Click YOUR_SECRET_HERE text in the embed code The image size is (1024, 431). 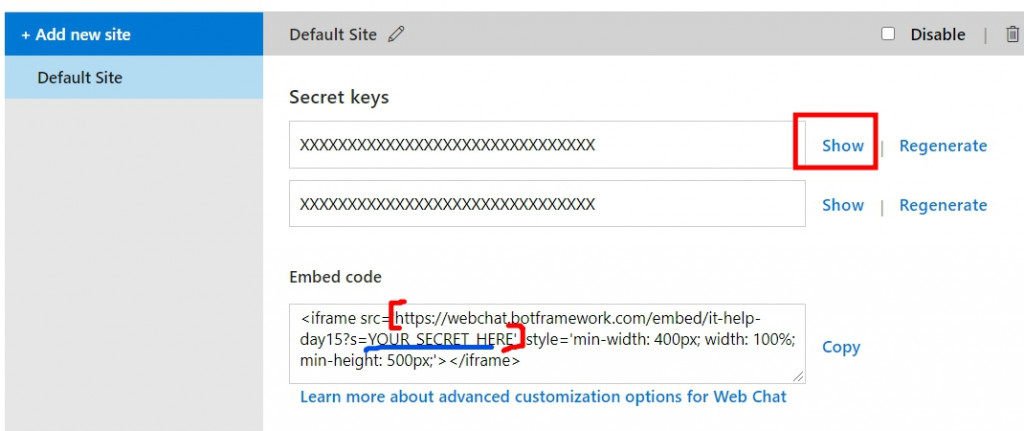[443, 339]
